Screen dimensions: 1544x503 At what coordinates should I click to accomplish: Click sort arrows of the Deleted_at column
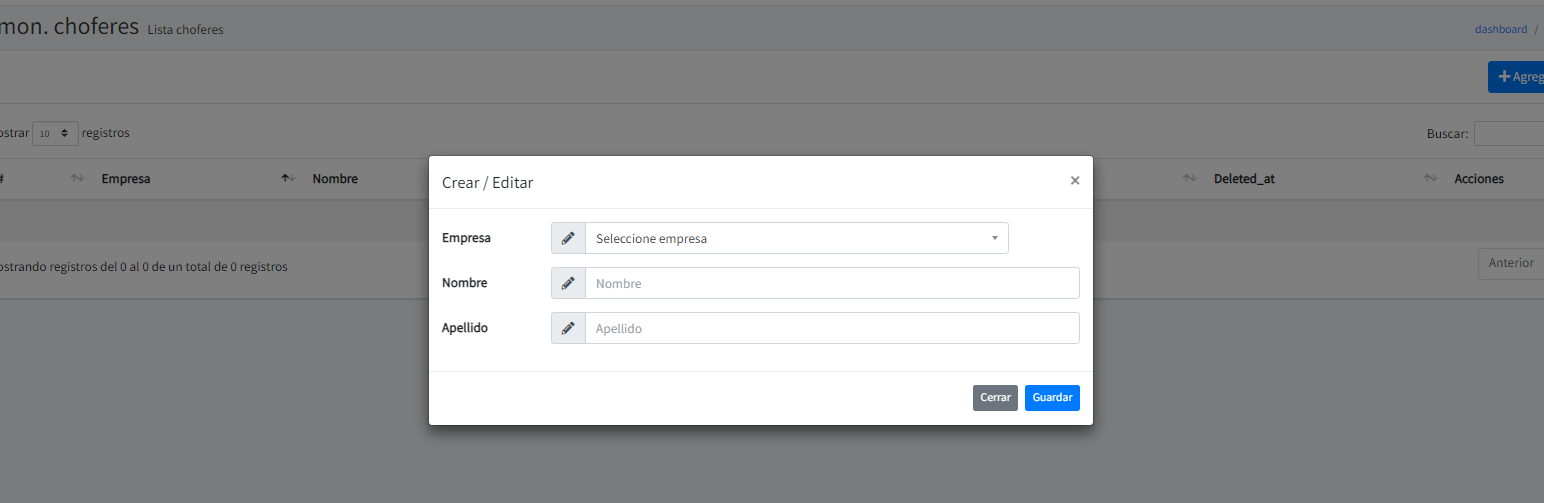[x=1430, y=179]
